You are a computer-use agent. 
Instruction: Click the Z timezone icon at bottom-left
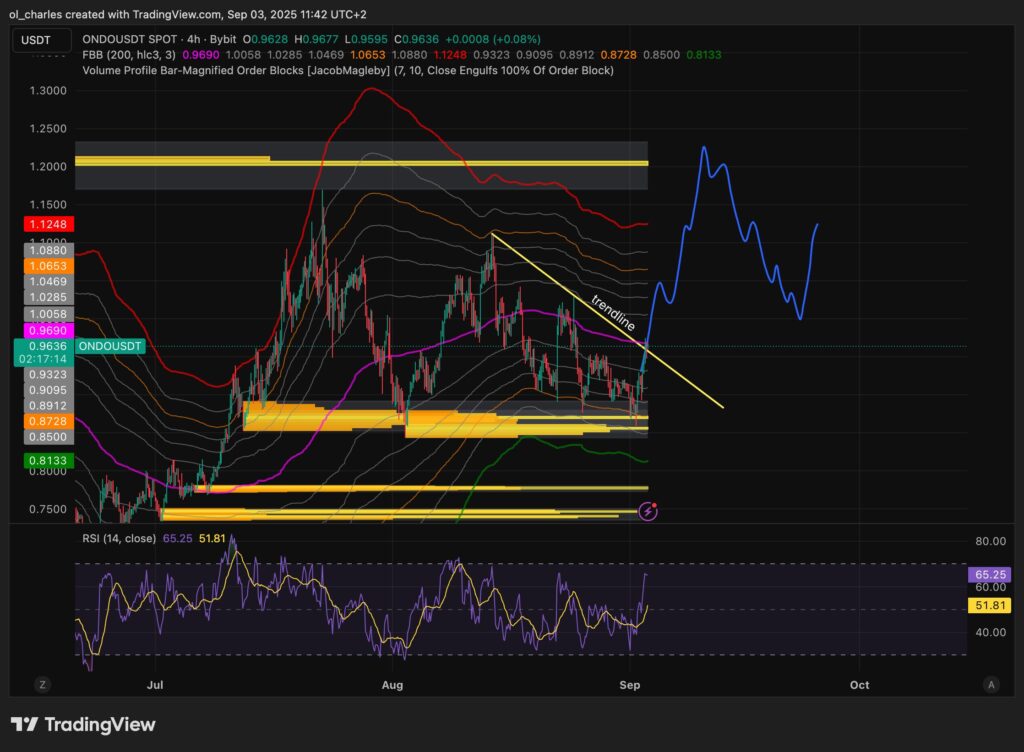coord(43,685)
